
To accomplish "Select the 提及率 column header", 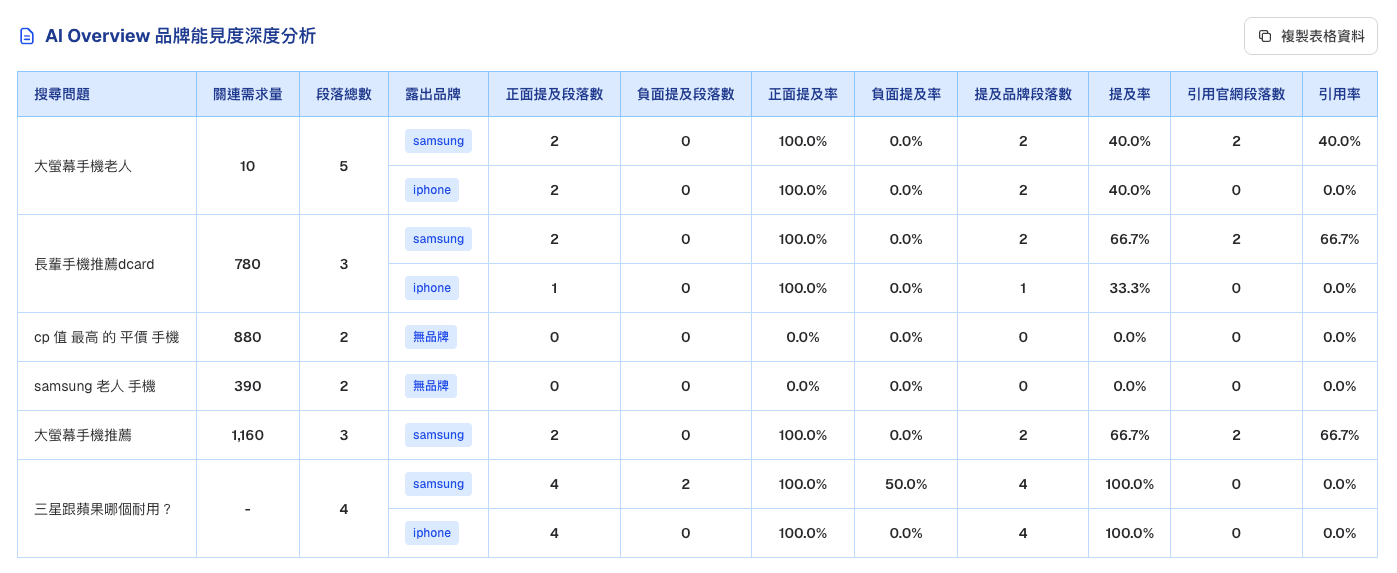I will tap(1130, 94).
